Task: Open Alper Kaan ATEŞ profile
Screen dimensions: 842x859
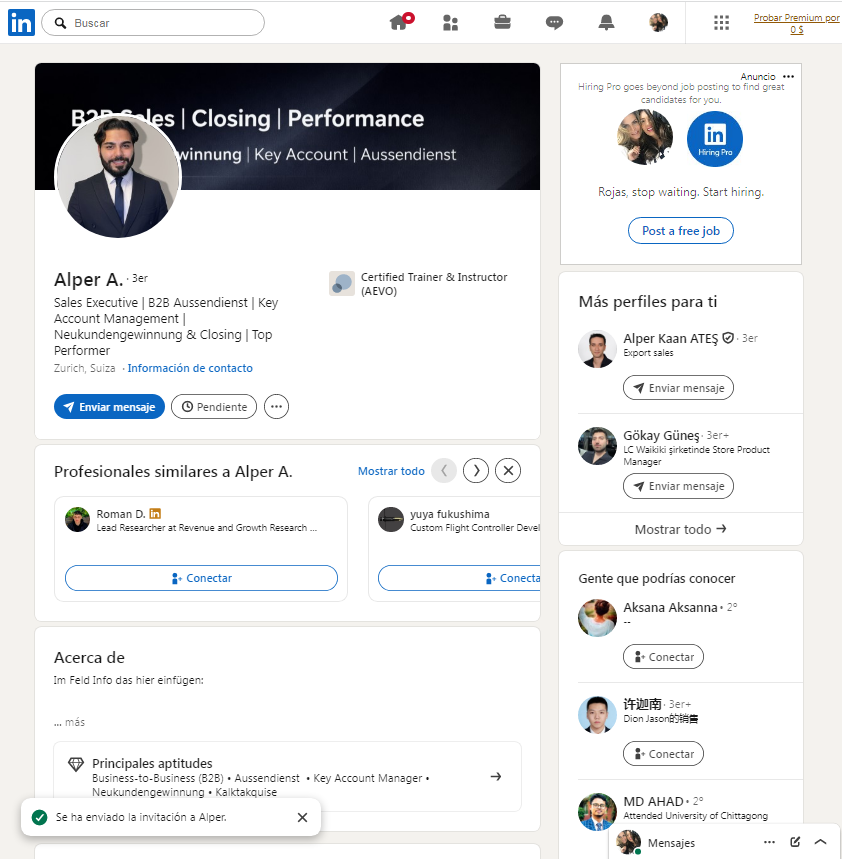Action: (x=670, y=339)
